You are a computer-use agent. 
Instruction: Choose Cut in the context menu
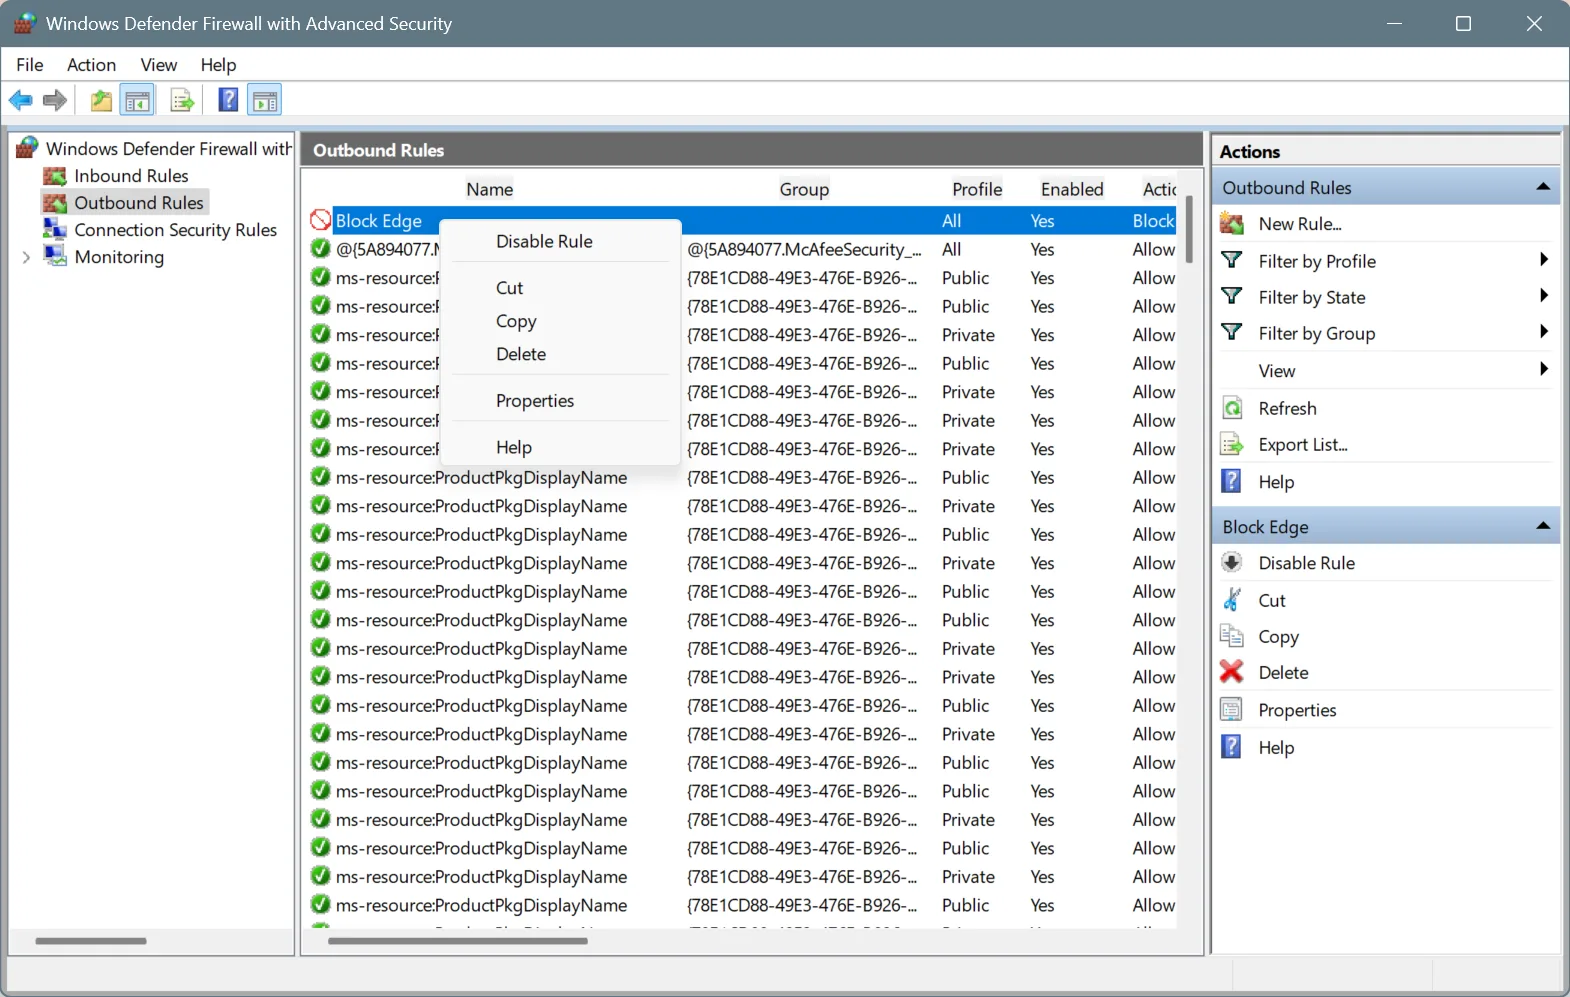click(x=560, y=288)
